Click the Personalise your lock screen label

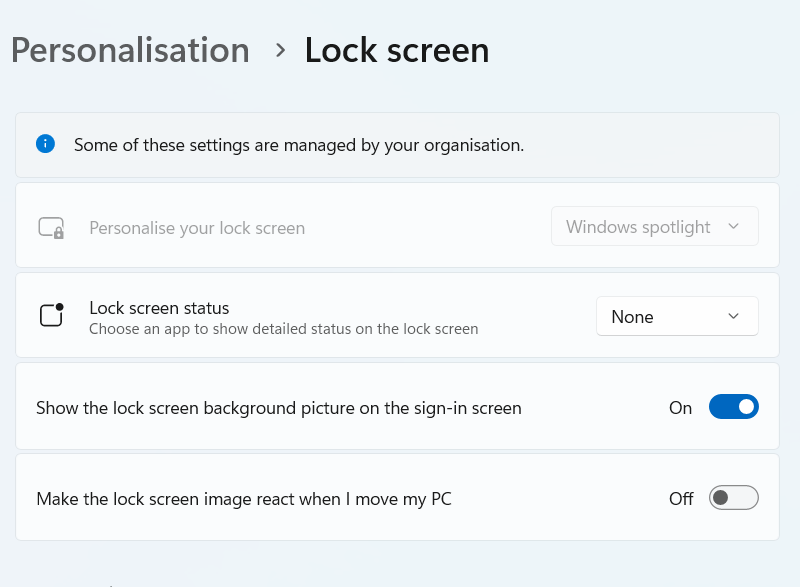click(x=197, y=228)
